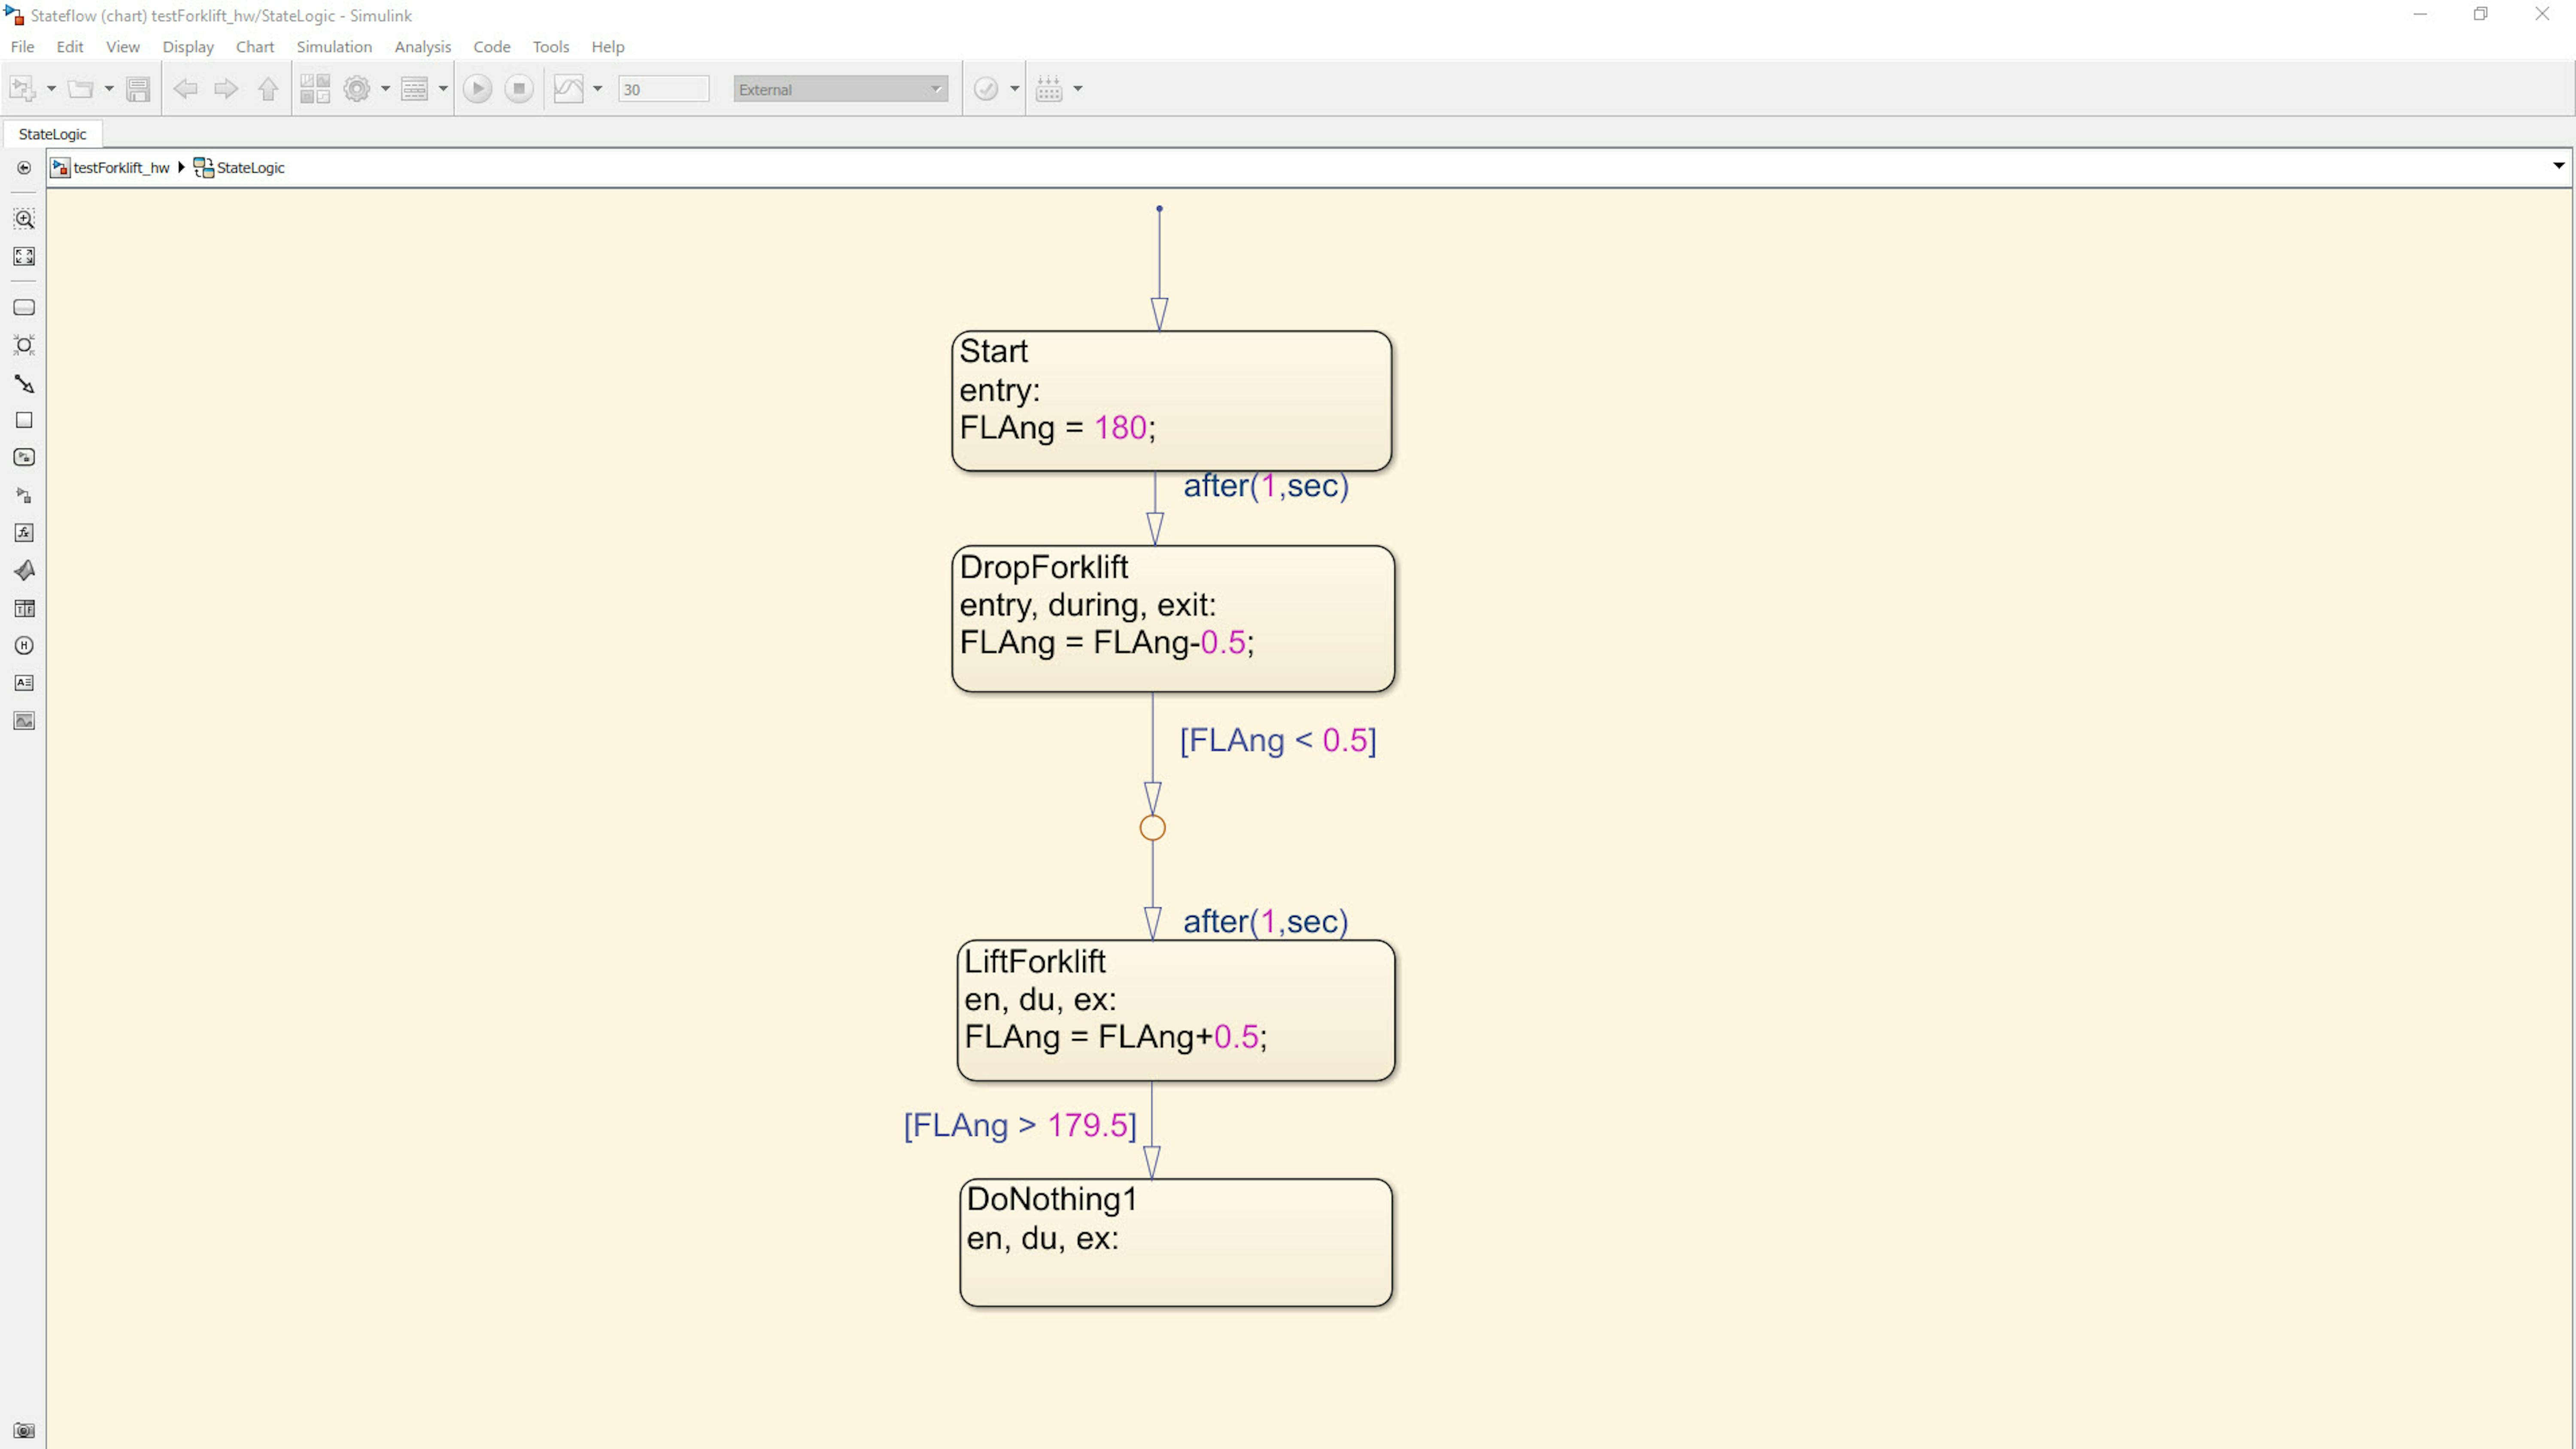Viewport: 2576px width, 1449px height.
Task: Select the Simulink Function palette tool
Action: tap(24, 495)
